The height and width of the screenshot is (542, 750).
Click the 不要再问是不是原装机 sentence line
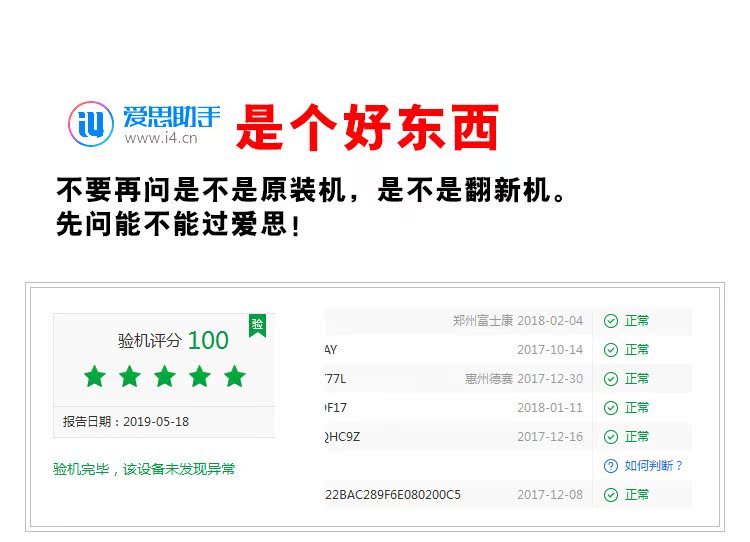[x=312, y=190]
